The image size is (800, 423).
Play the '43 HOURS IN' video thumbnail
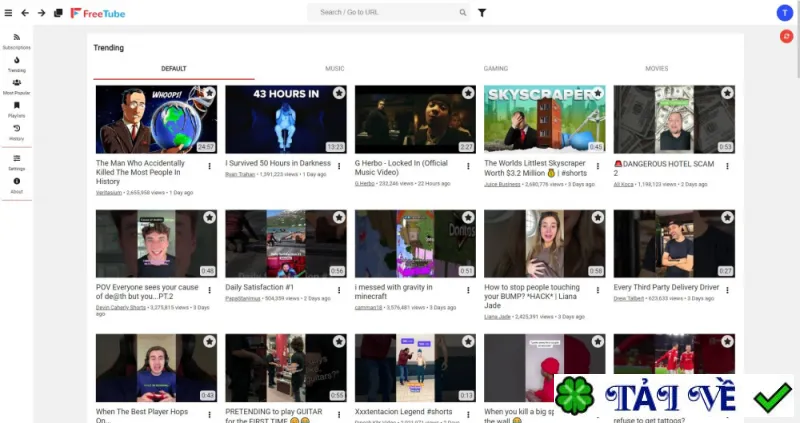point(286,119)
